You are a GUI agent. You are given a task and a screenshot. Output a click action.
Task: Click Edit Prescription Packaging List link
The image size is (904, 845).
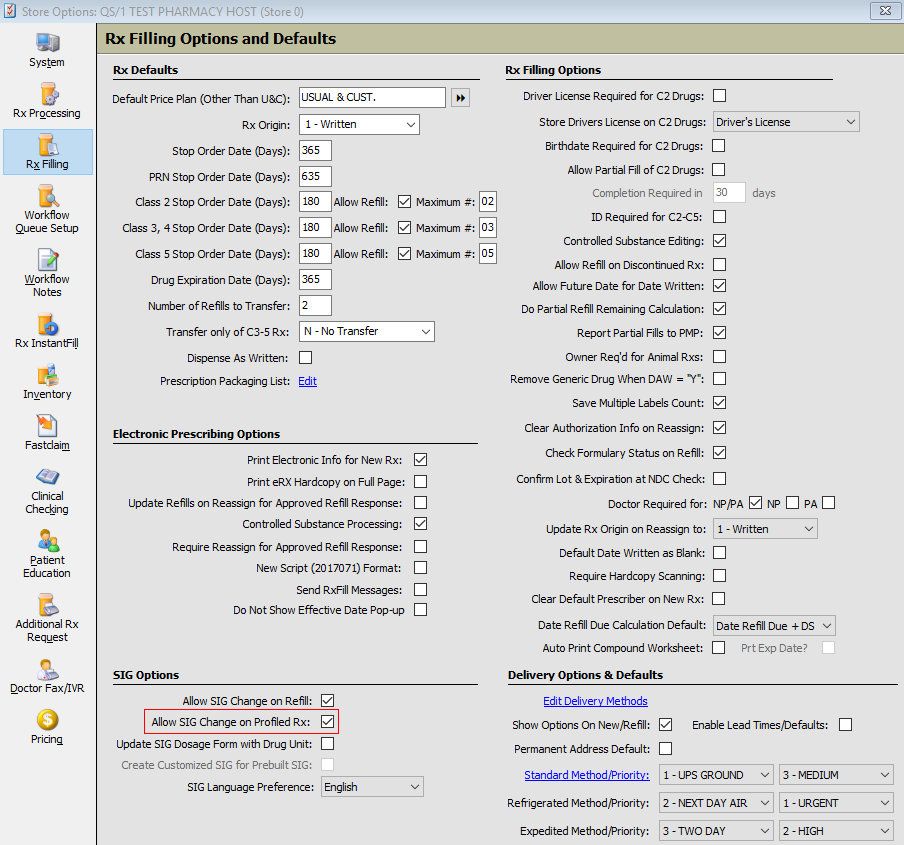307,381
